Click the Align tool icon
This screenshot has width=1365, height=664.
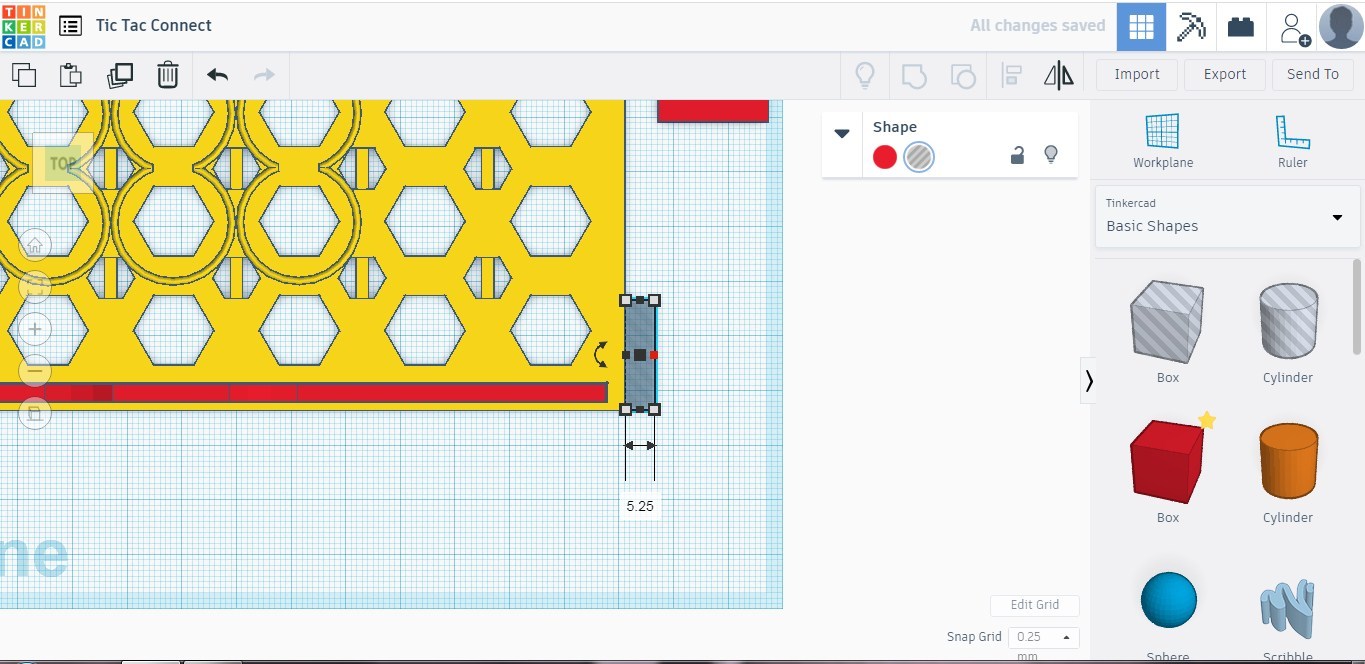click(1011, 74)
